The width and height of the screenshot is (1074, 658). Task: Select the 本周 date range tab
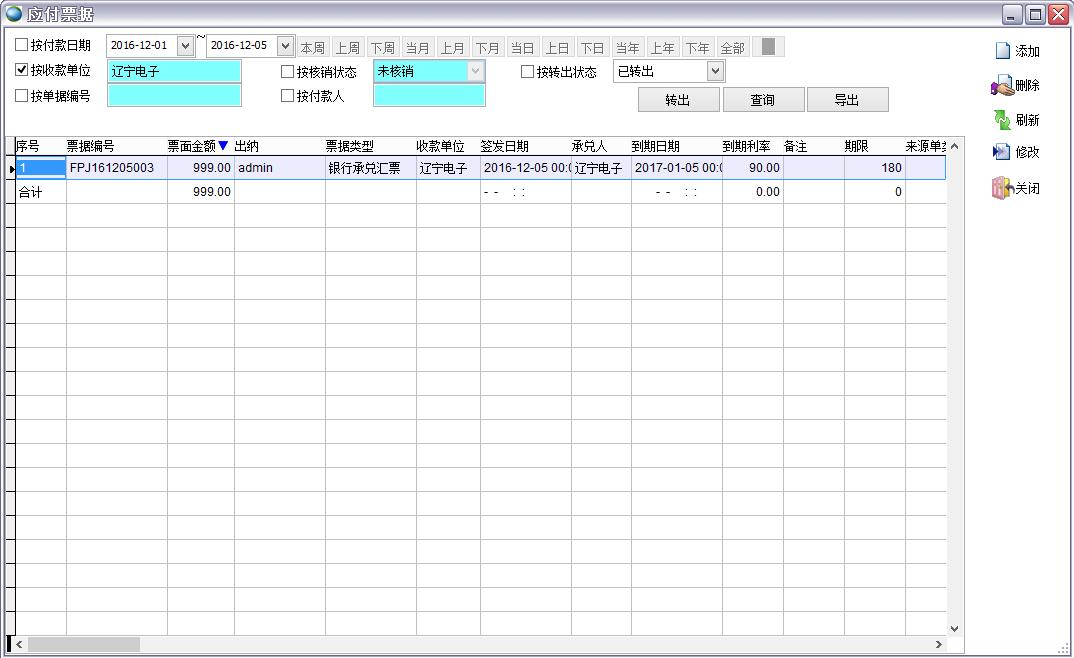pyautogui.click(x=313, y=48)
